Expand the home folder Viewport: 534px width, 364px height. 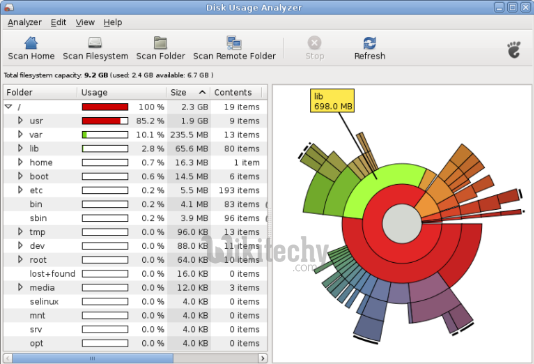click(x=20, y=162)
